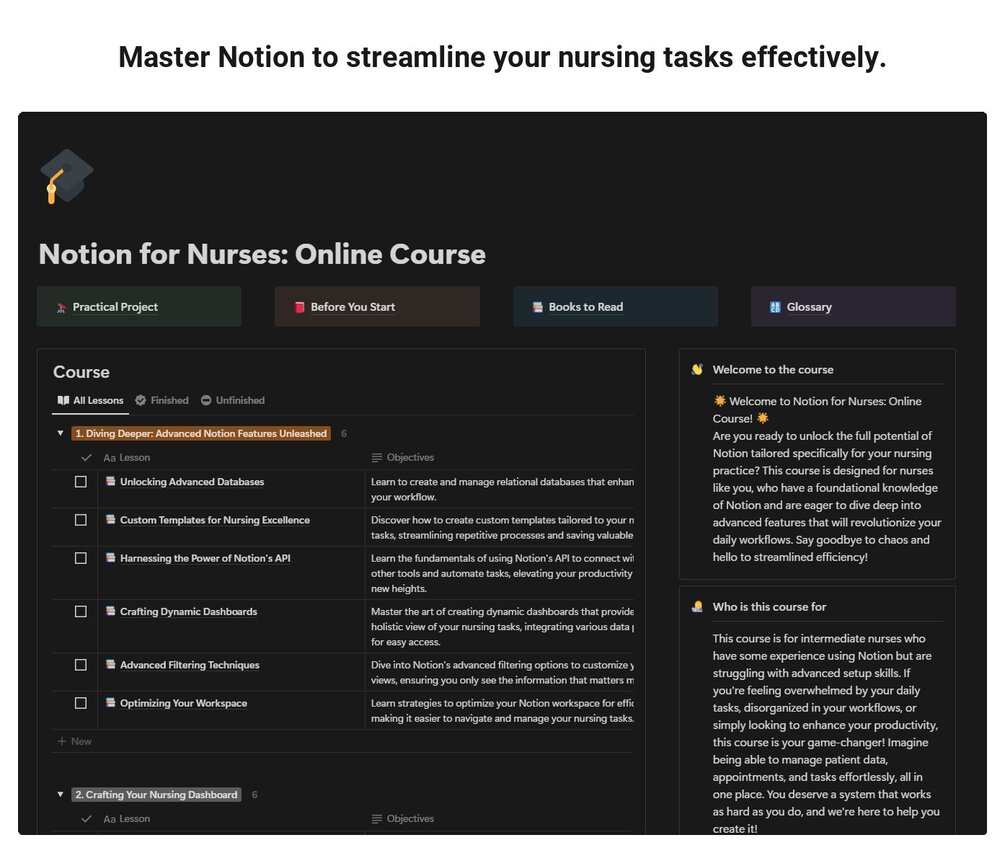Click the page icon of Advanced Filtering Techniques
The height and width of the screenshot is (853, 1005).
[111, 665]
